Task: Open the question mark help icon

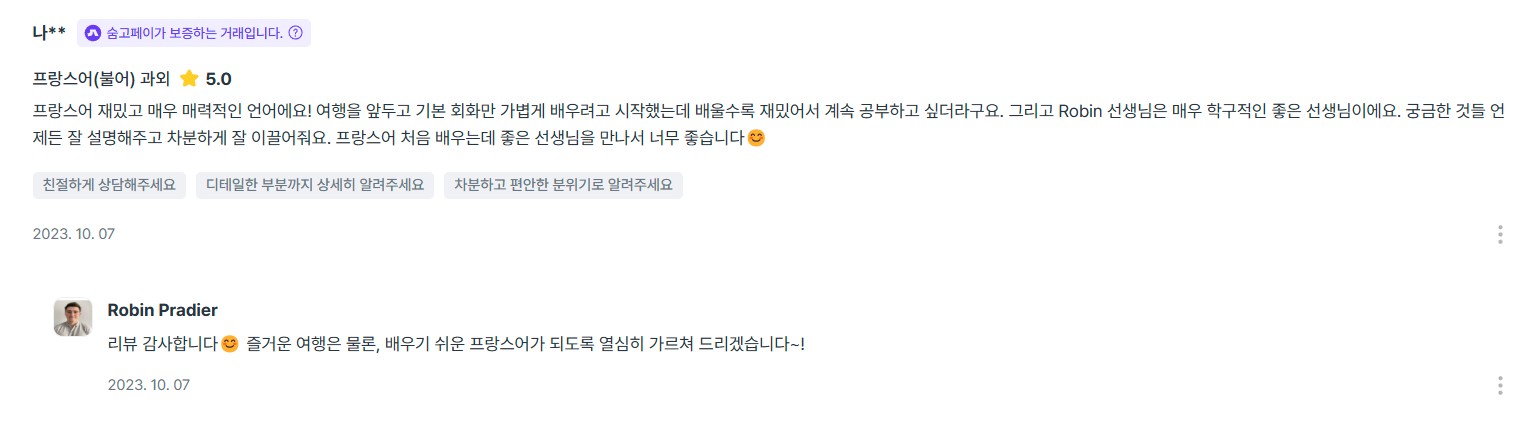Action: (x=295, y=33)
